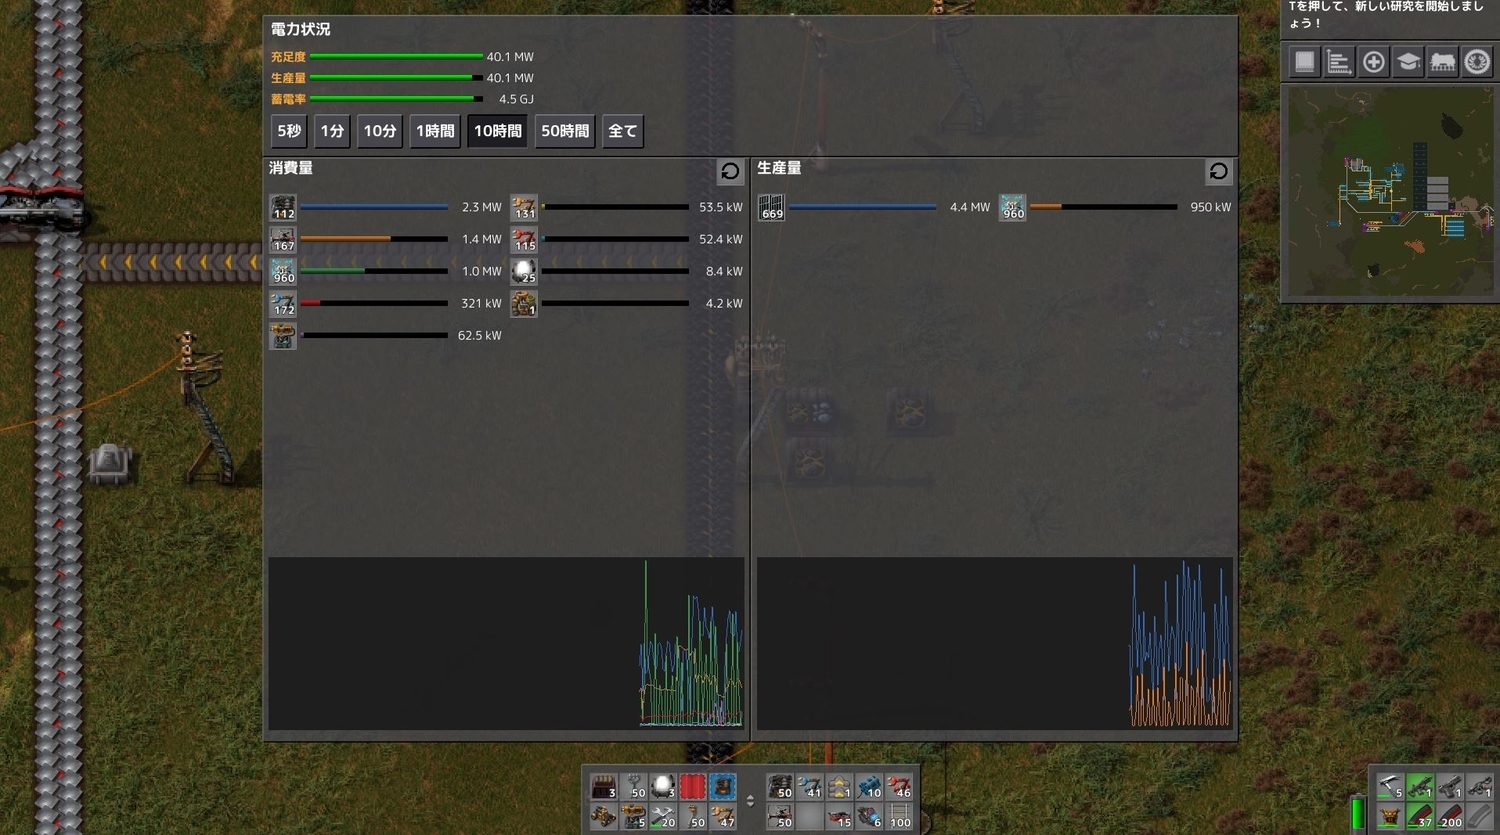Switch to the 10時間 time range
The image size is (1500, 835).
tap(498, 131)
